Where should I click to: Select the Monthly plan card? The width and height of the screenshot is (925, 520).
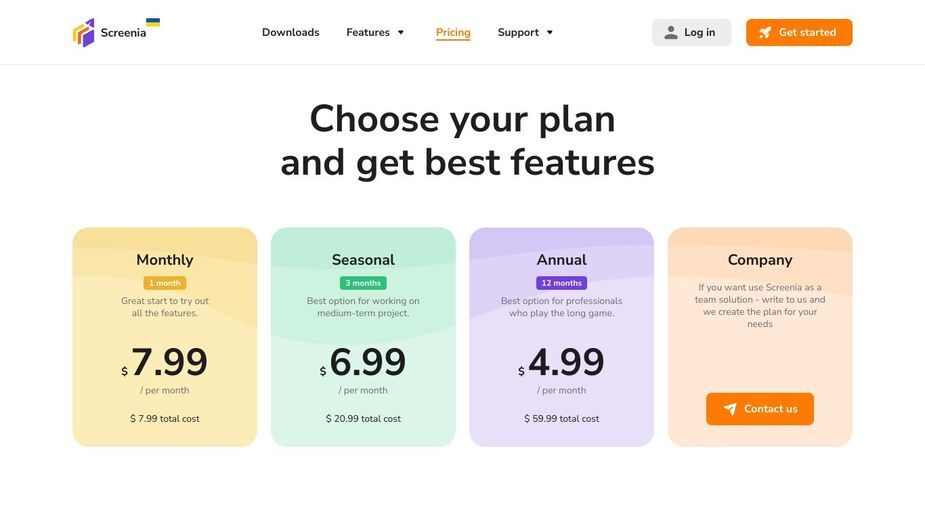click(165, 337)
